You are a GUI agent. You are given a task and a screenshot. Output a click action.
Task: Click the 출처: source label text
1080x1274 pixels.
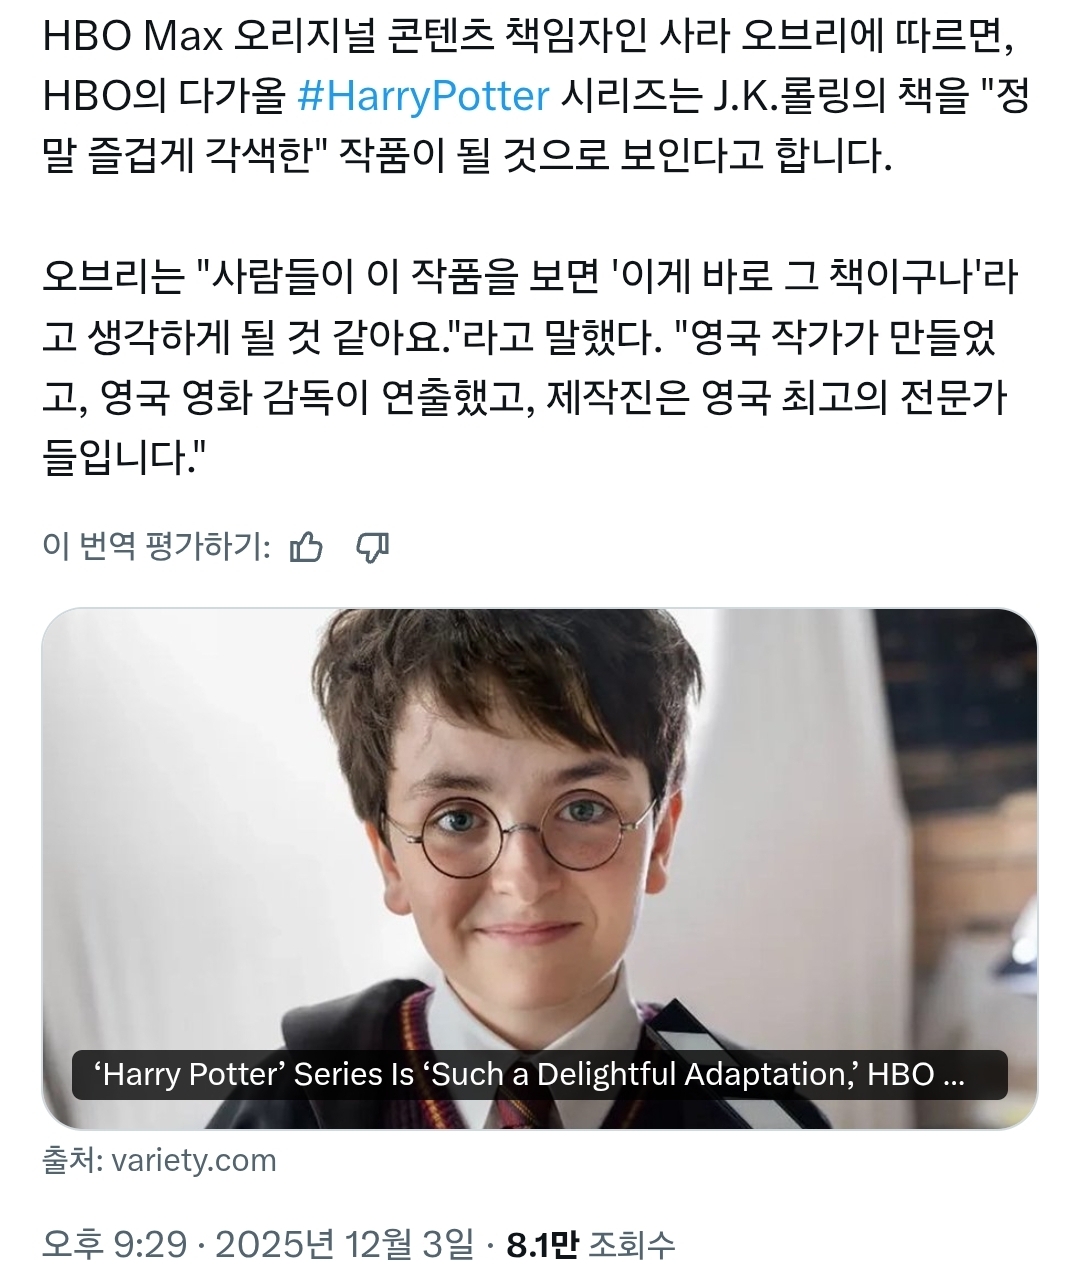(x=73, y=1160)
